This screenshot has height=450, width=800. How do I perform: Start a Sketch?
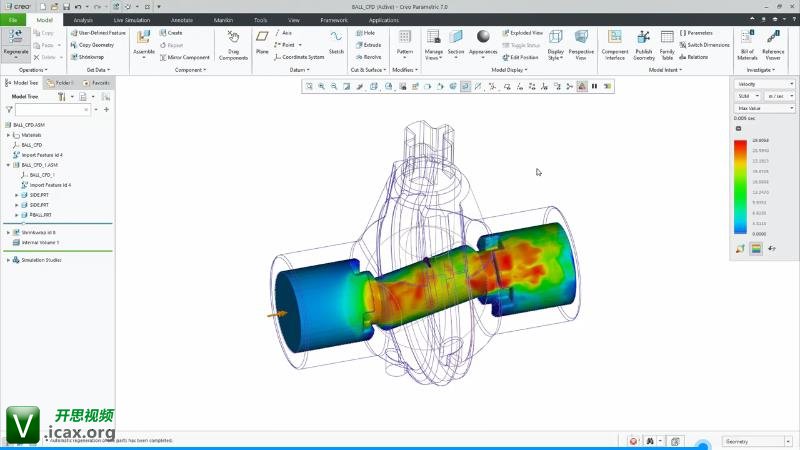[336, 42]
